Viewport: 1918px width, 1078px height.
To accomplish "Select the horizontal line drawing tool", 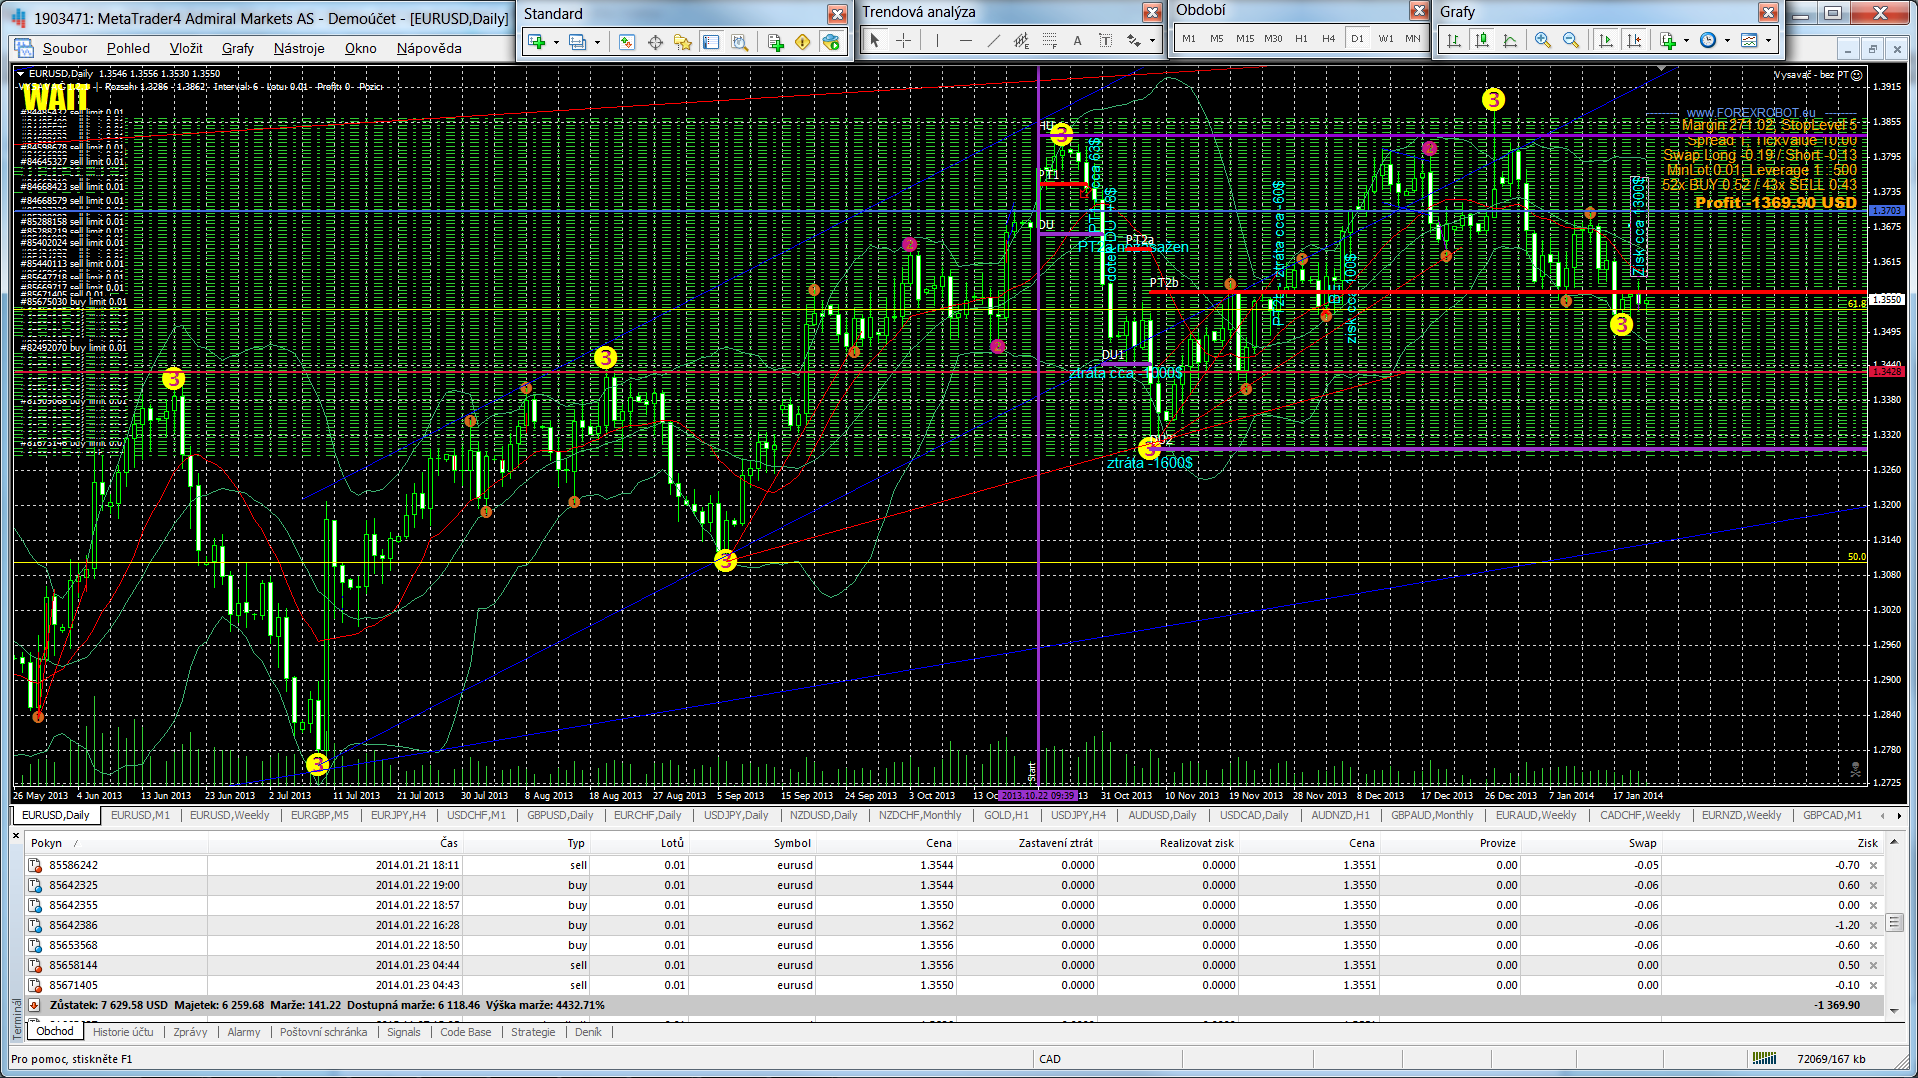I will [965, 40].
